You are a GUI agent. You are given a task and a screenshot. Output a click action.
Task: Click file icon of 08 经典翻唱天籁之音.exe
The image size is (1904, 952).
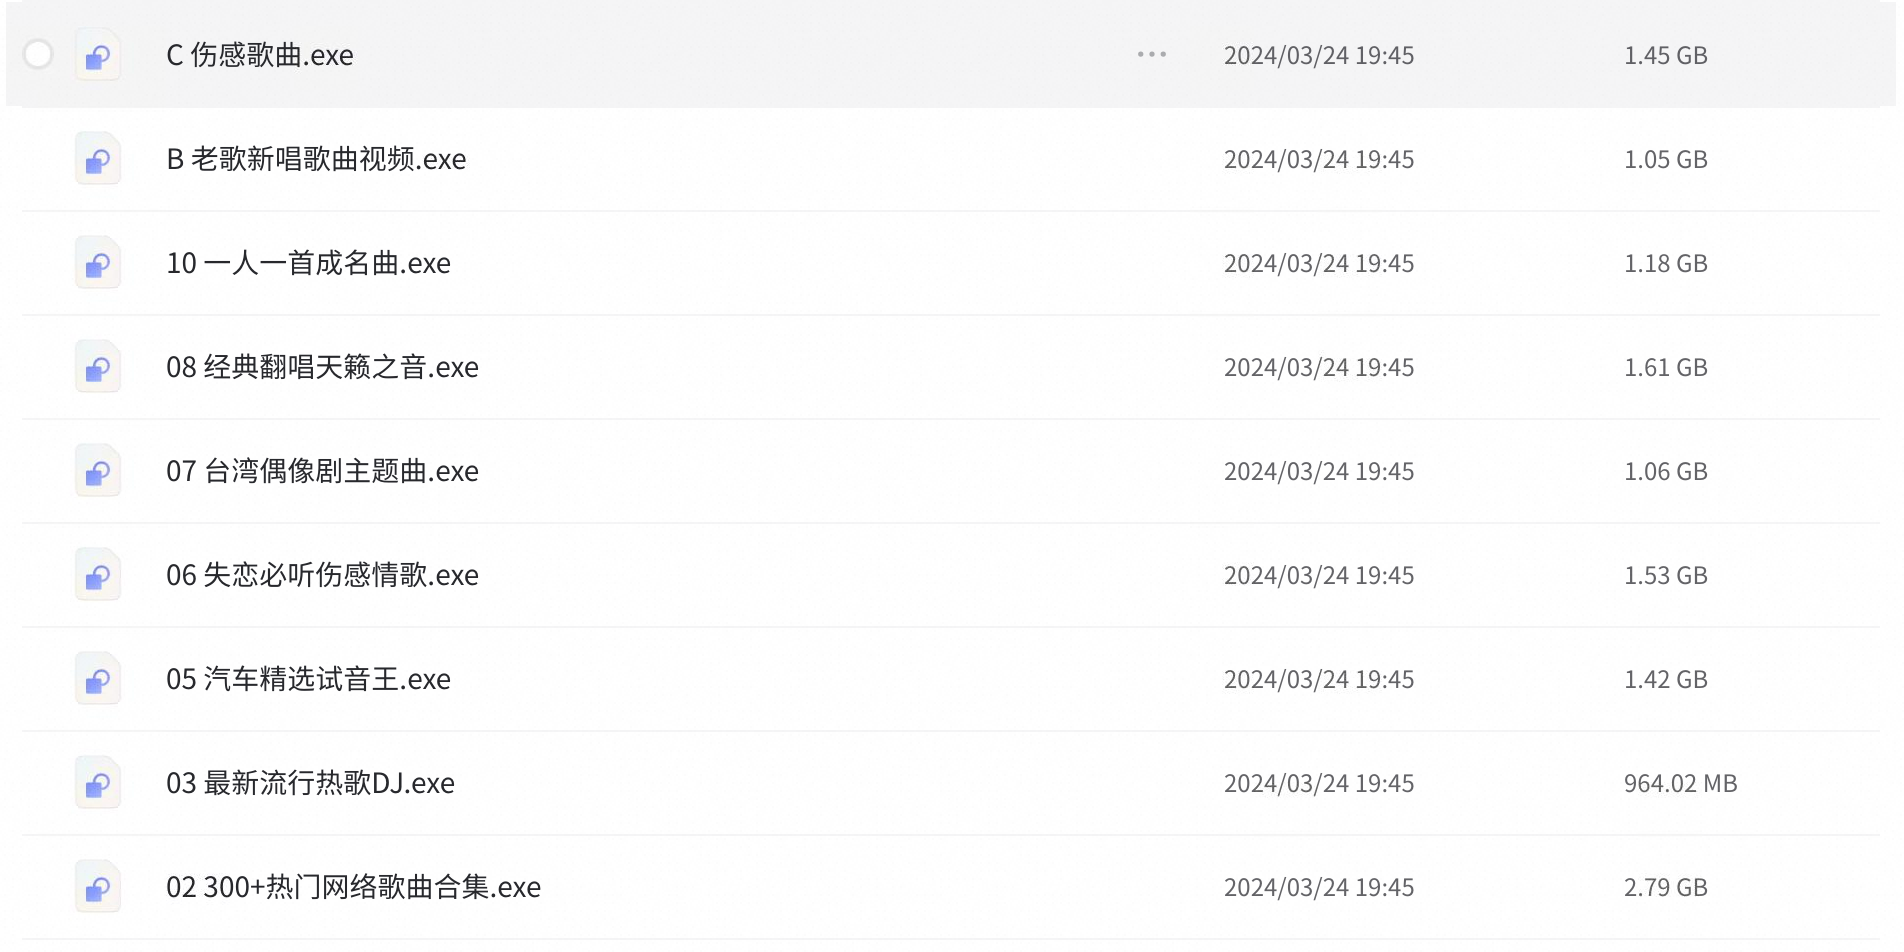(x=98, y=367)
